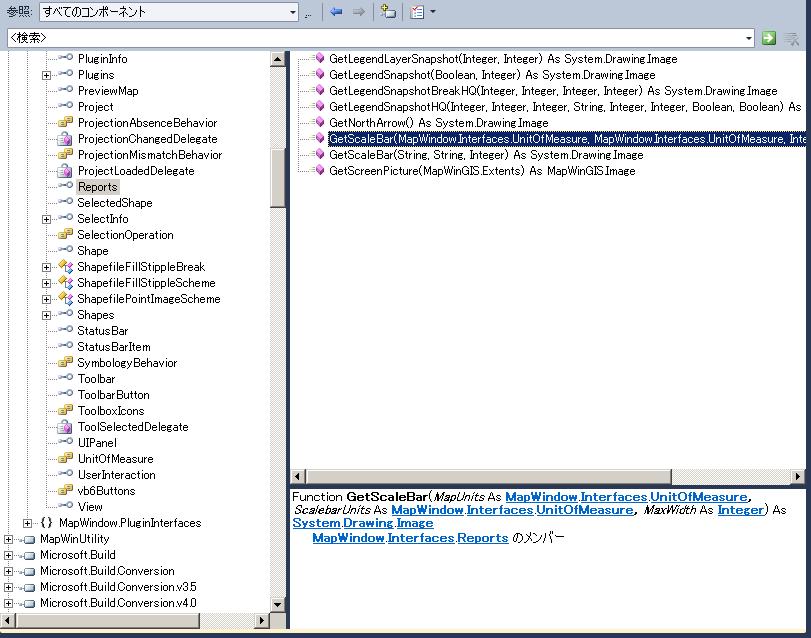Click the ProjectLoadedDelegate delegate icon
This screenshot has width=811, height=638.
[x=66, y=171]
